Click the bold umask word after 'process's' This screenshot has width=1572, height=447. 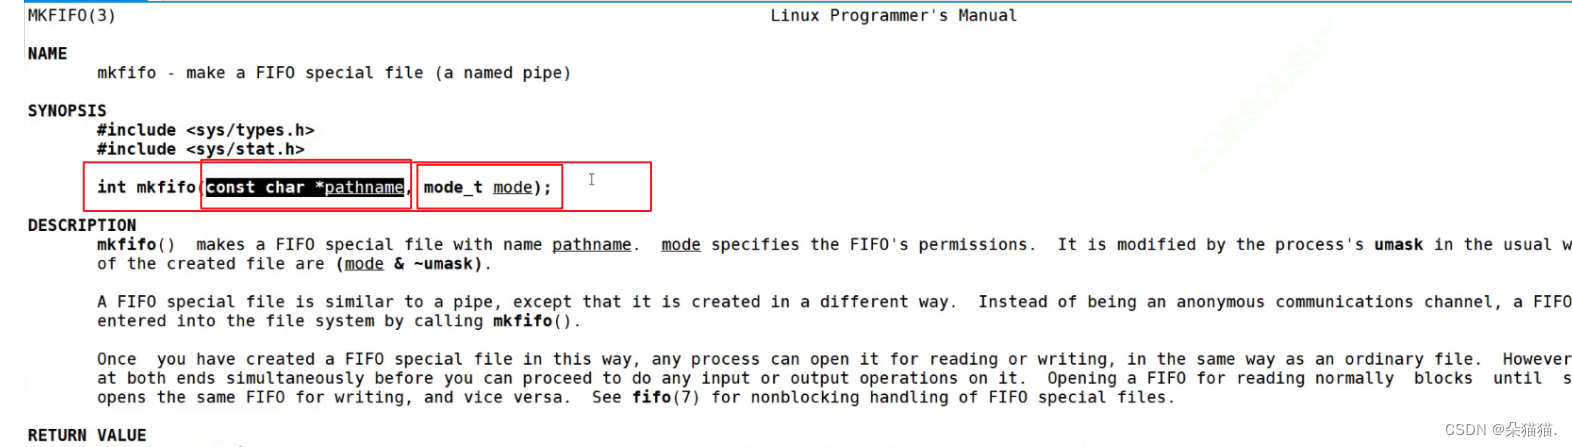(1398, 245)
